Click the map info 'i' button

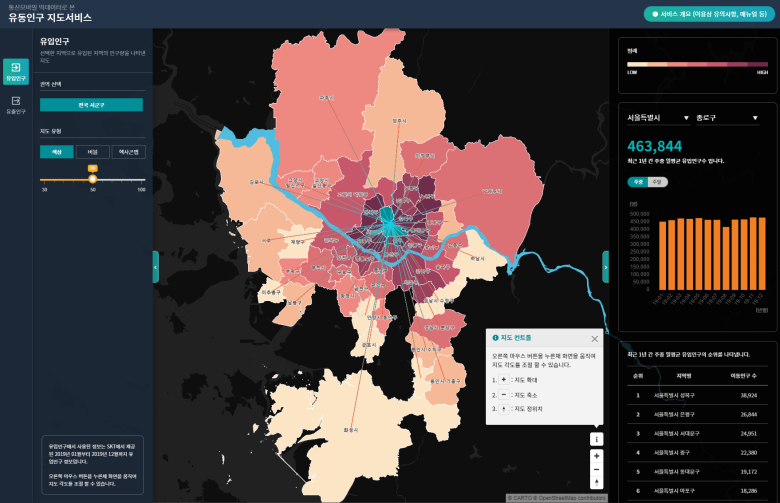[x=597, y=438]
